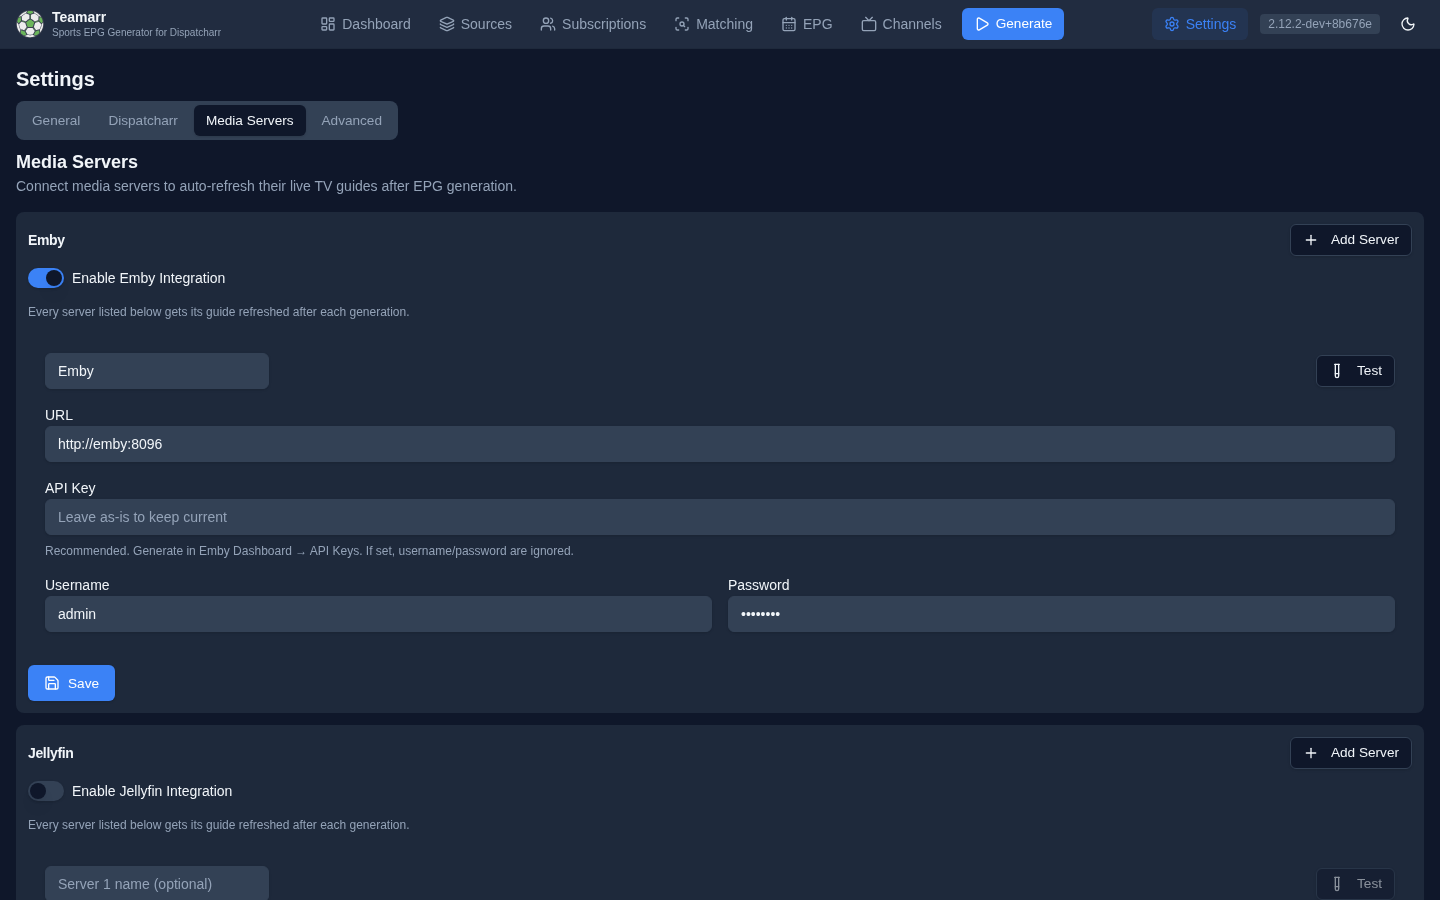Image resolution: width=1440 pixels, height=900 pixels.
Task: Open the EPG page
Action: pyautogui.click(x=806, y=24)
